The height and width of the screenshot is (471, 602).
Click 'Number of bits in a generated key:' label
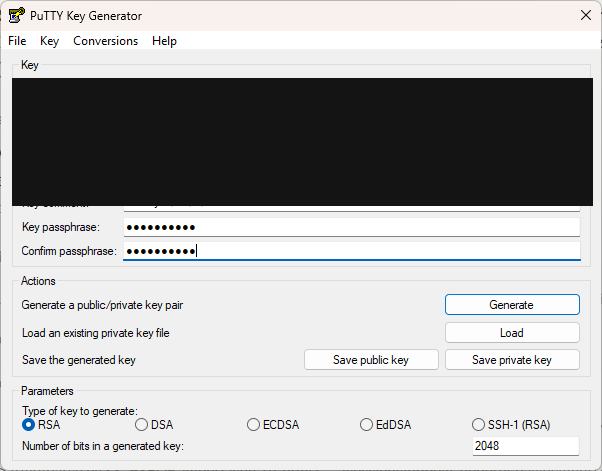click(103, 446)
